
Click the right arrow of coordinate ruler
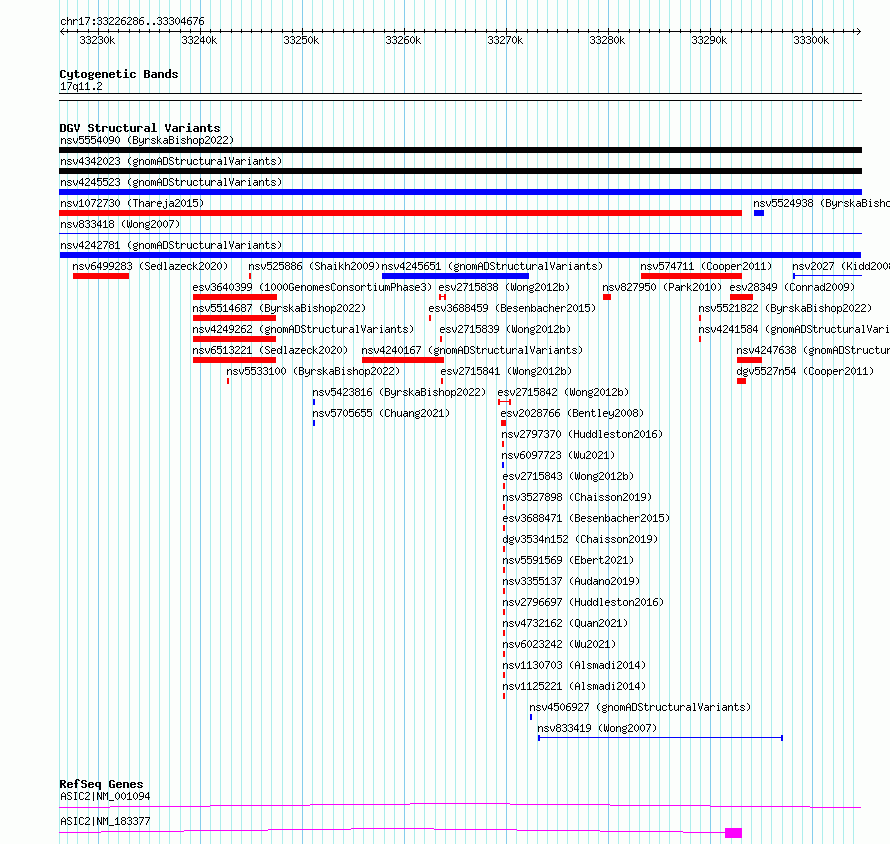pos(858,32)
